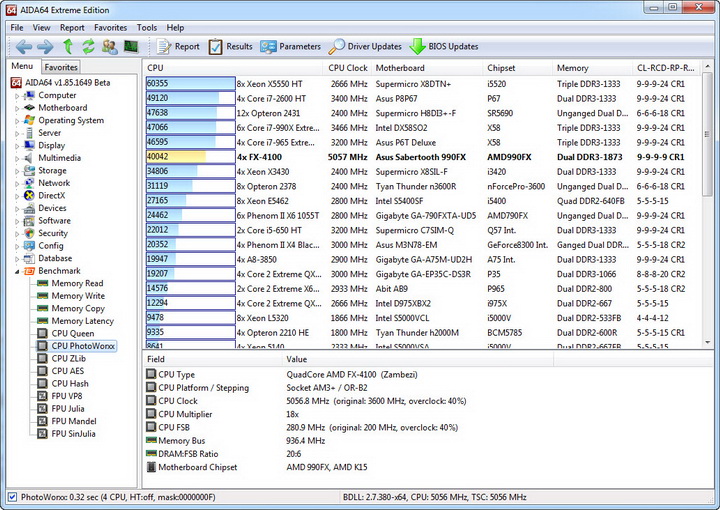Go back with the blue left arrow
Viewport: 720px width, 510px height.
pyautogui.click(x=23, y=46)
